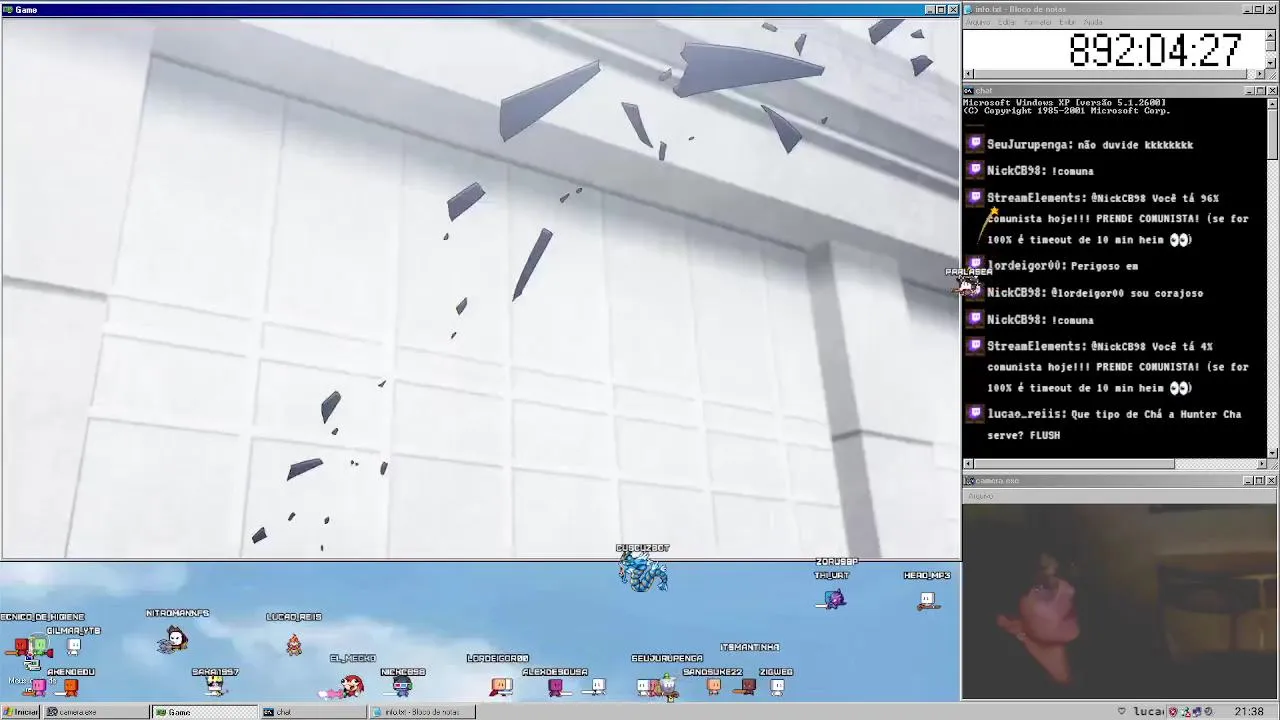The height and width of the screenshot is (720, 1280).
Task: Select the ZIGWEB white character
Action: pos(777,686)
